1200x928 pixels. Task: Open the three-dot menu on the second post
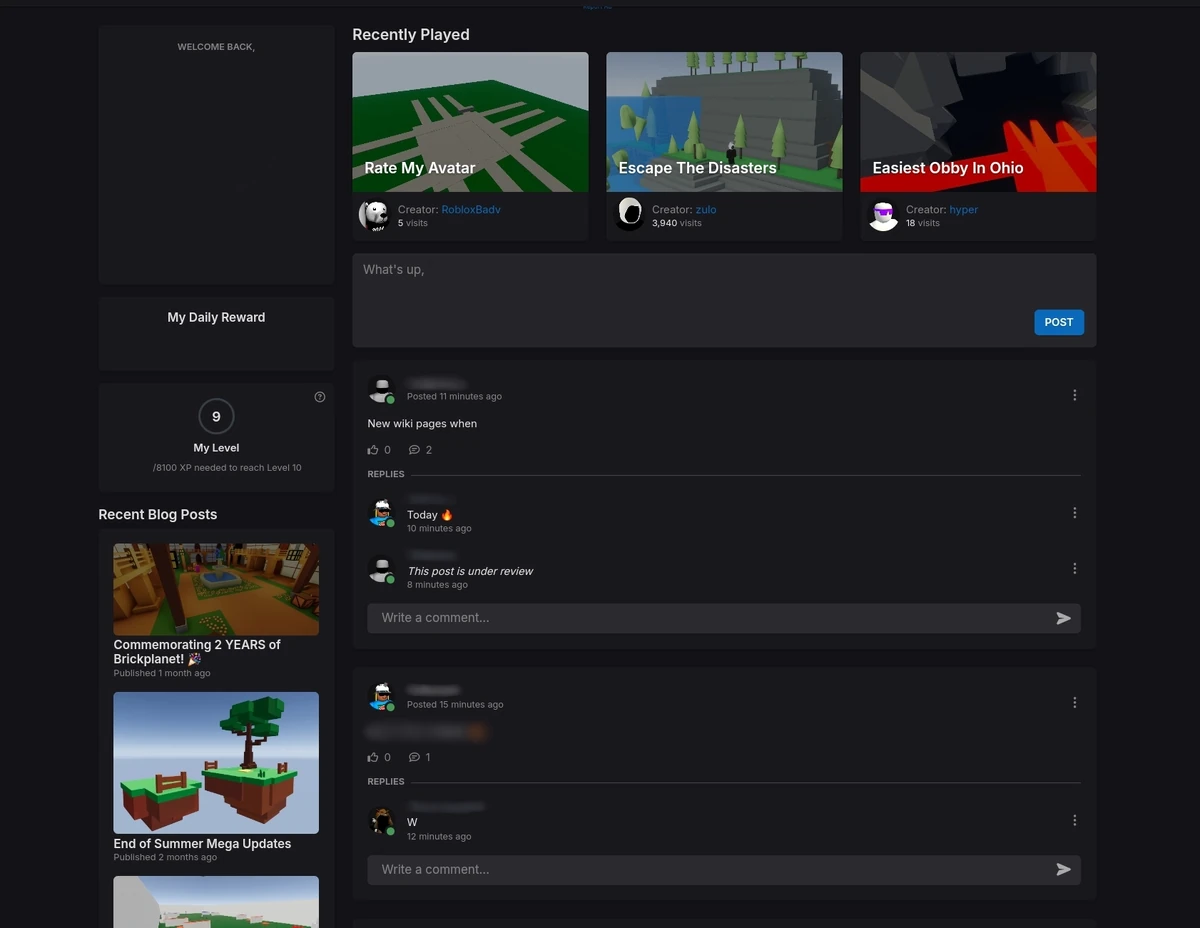click(1075, 702)
